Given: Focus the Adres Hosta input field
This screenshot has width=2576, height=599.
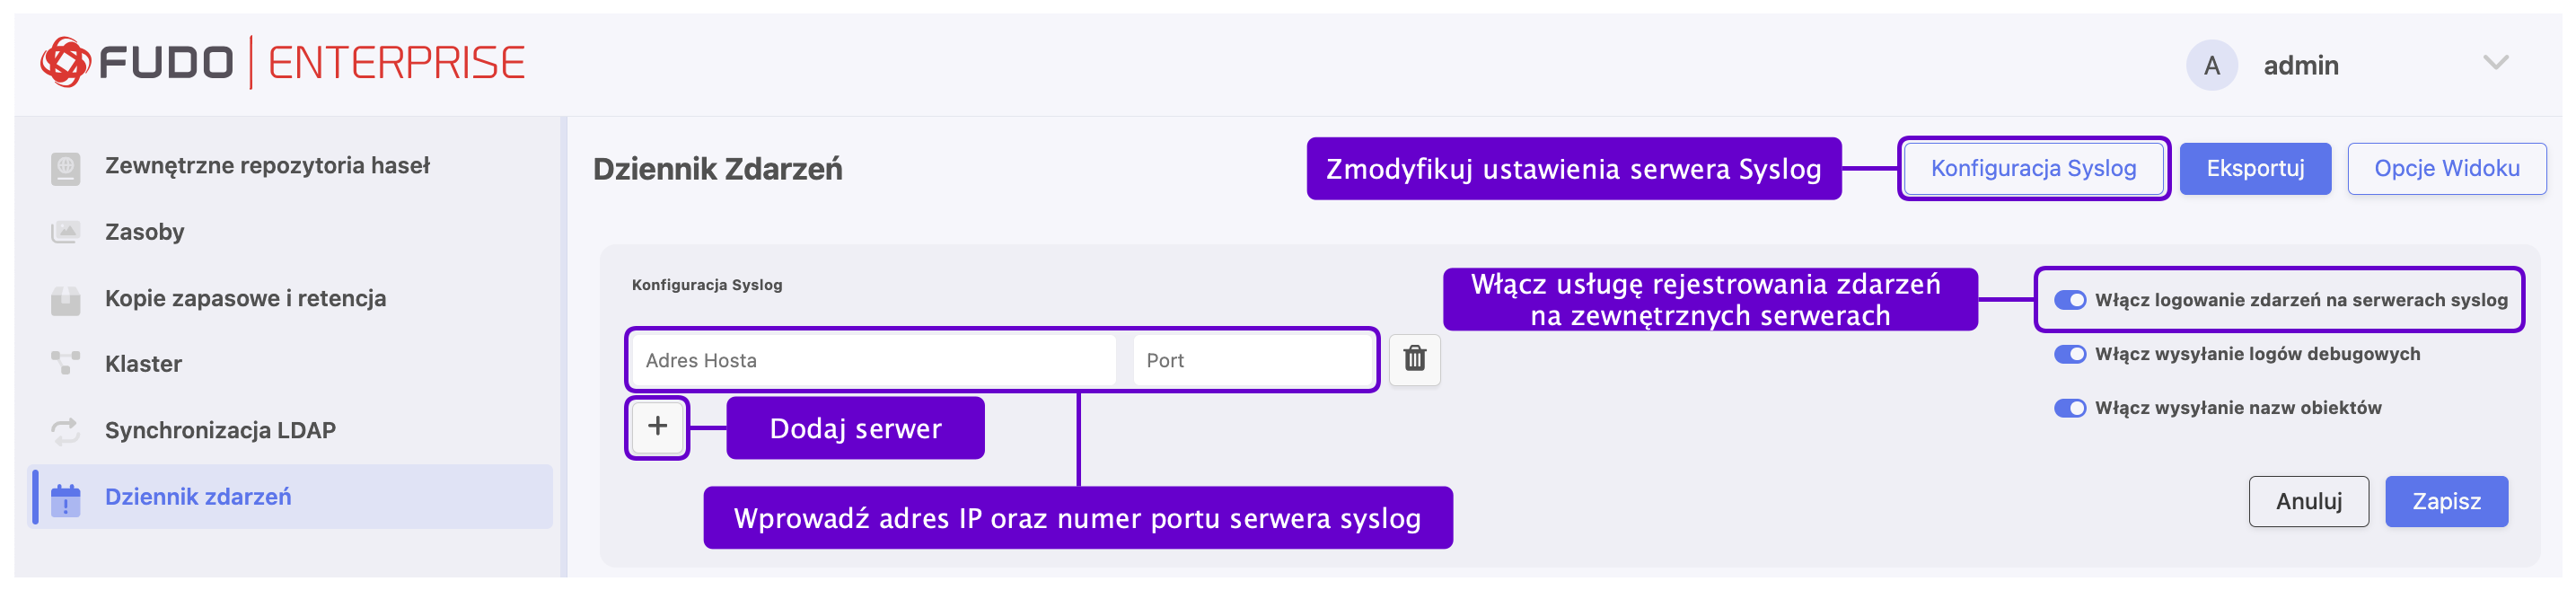Looking at the screenshot, I should click(x=874, y=361).
